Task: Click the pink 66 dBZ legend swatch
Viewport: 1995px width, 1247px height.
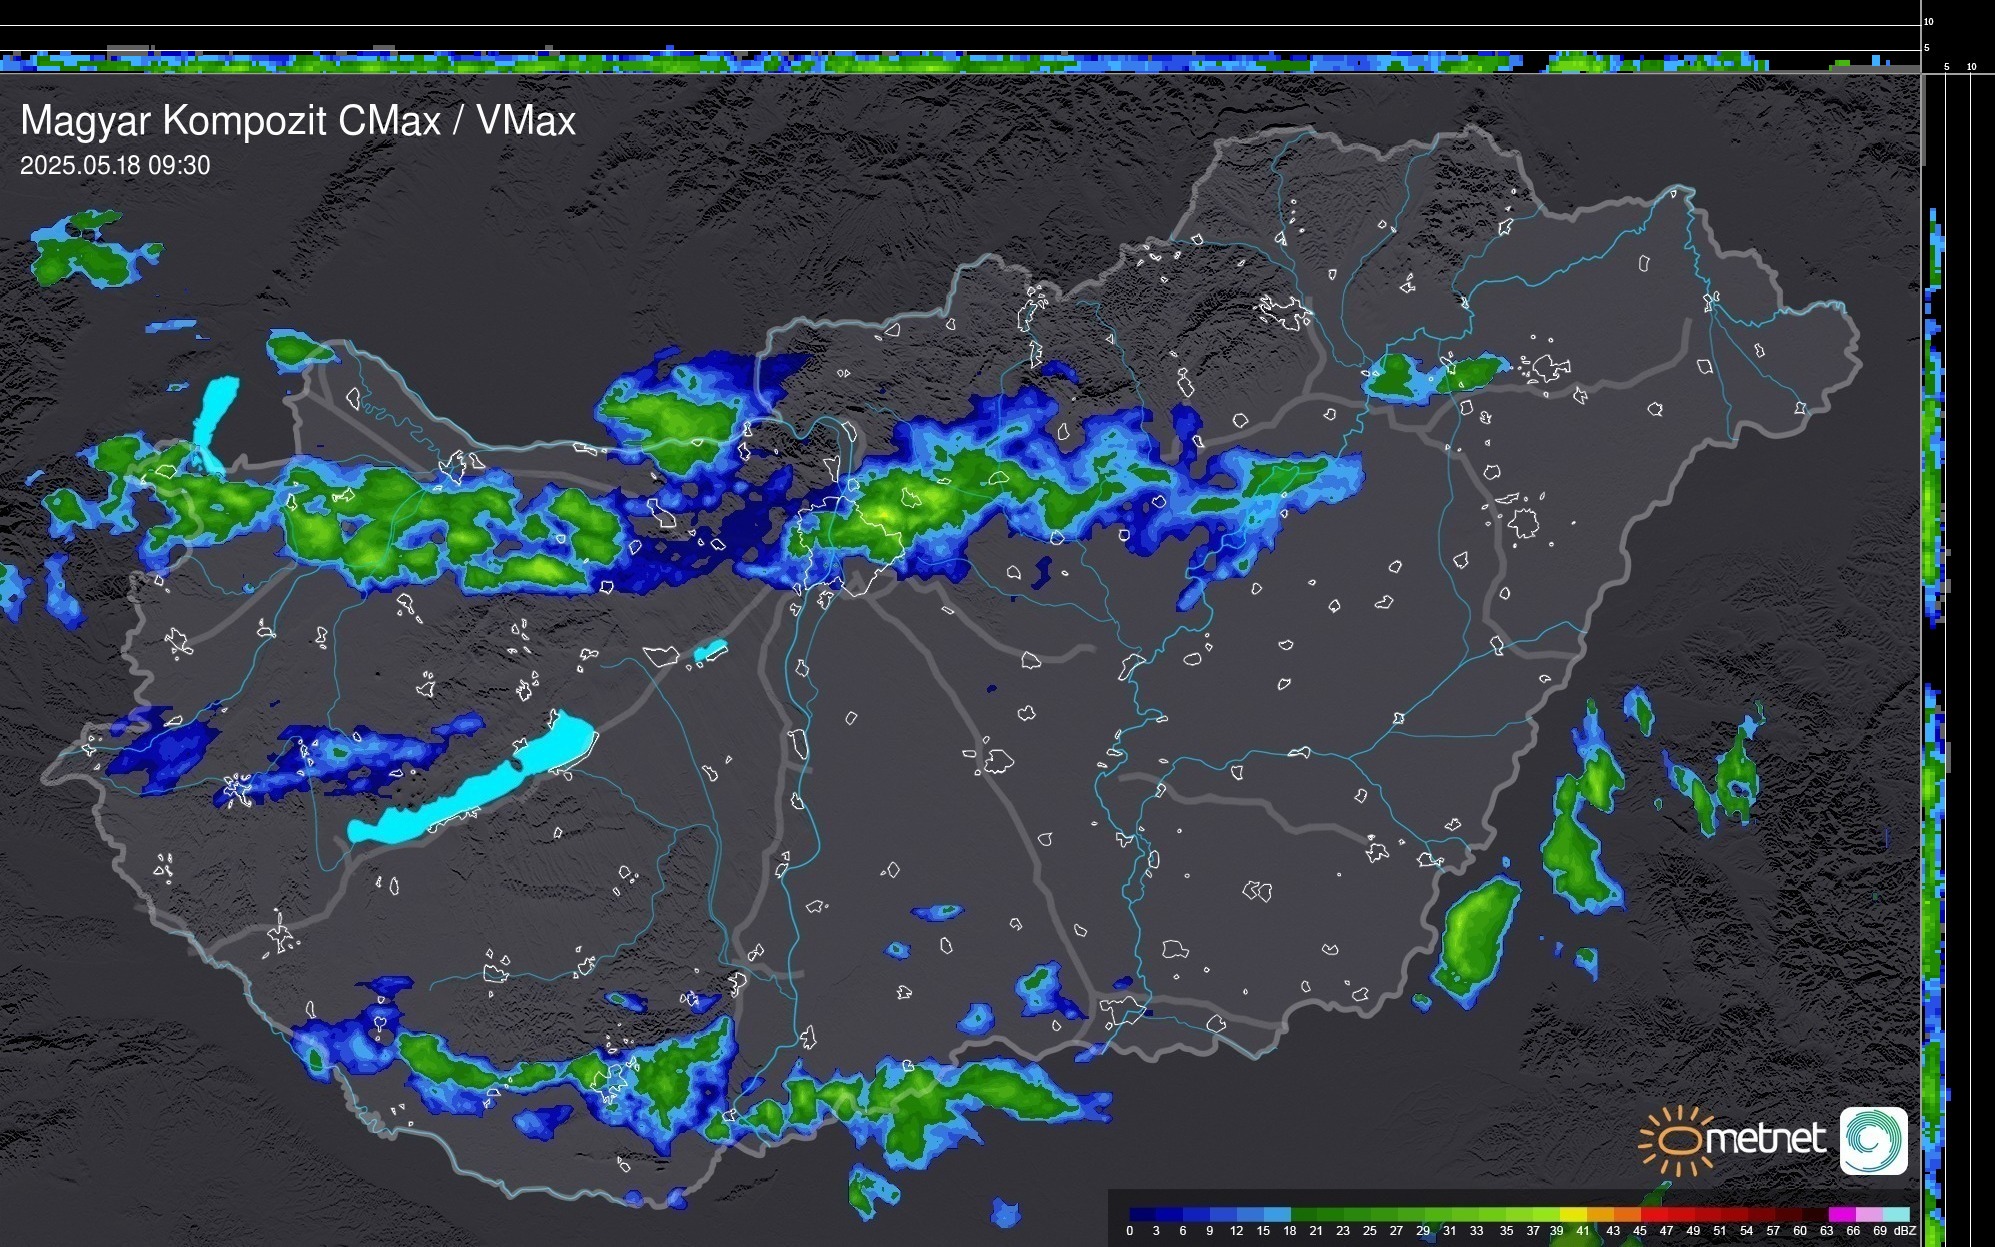Action: click(x=1868, y=1214)
